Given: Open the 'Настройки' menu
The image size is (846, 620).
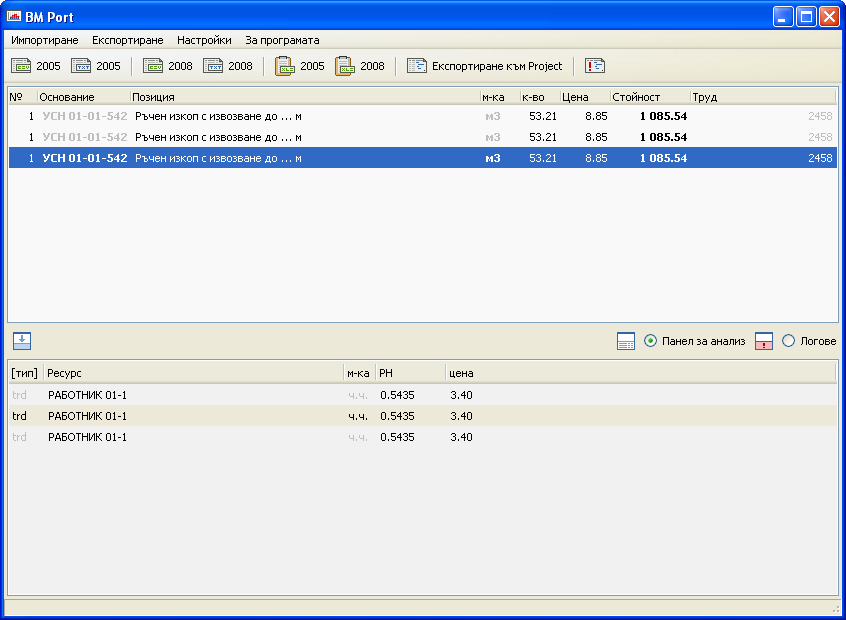Looking at the screenshot, I should (204, 40).
